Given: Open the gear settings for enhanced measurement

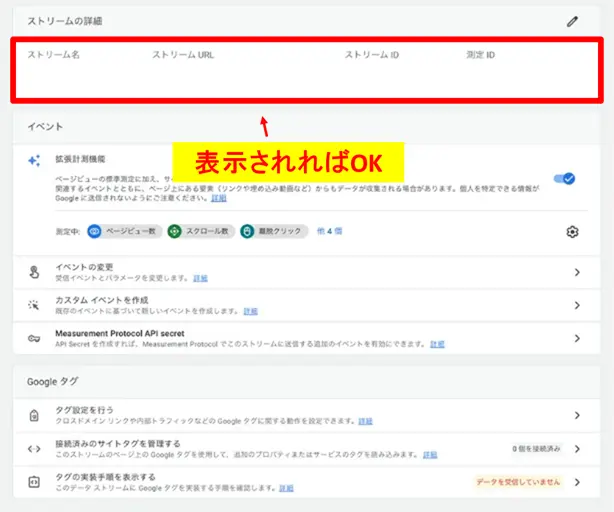Looking at the screenshot, I should tap(572, 232).
